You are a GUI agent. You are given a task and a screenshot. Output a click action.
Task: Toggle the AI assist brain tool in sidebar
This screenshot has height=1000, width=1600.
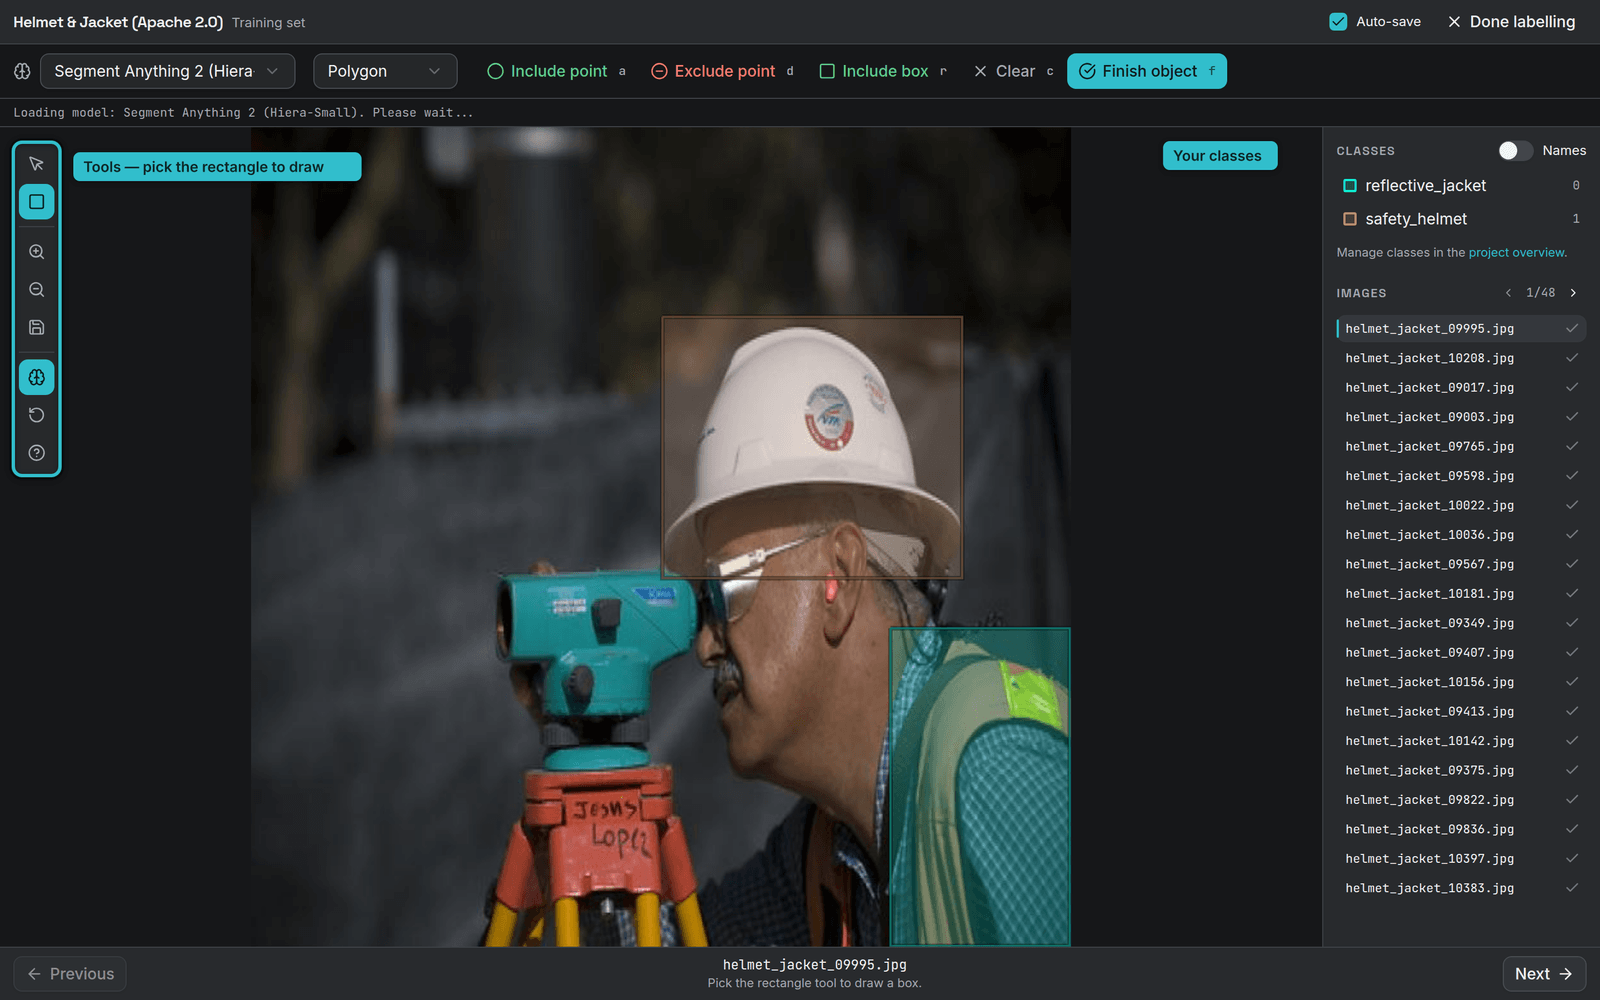pyautogui.click(x=37, y=377)
